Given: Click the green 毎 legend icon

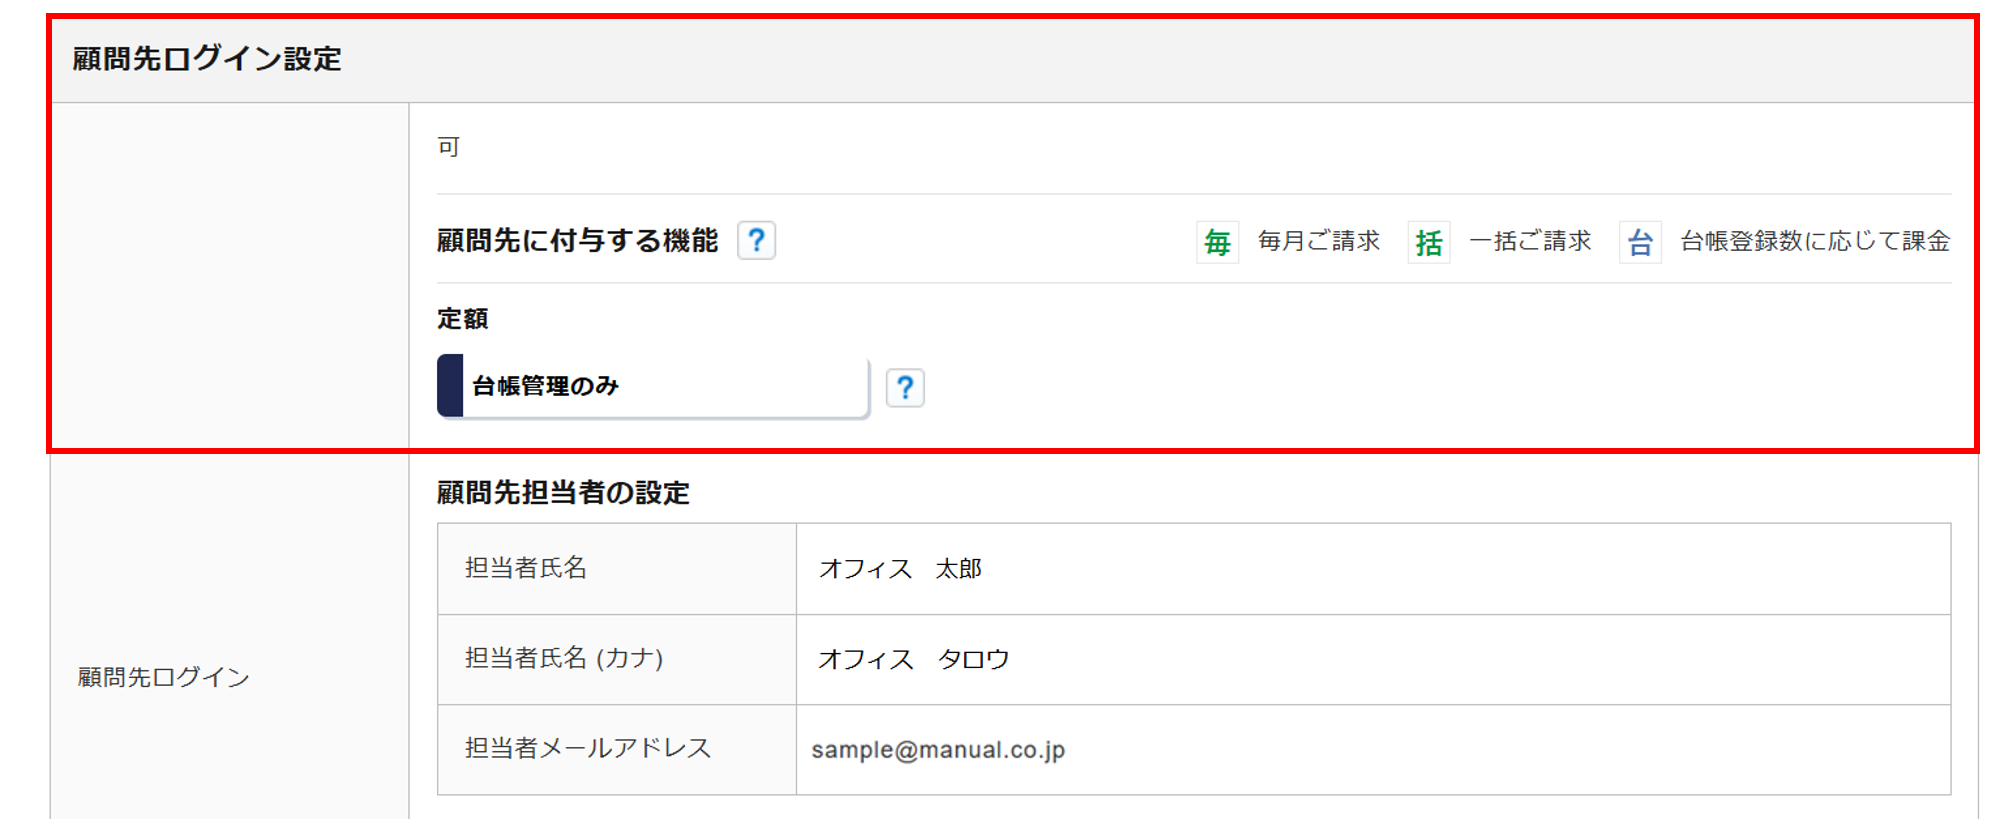Looking at the screenshot, I should pyautogui.click(x=1217, y=242).
